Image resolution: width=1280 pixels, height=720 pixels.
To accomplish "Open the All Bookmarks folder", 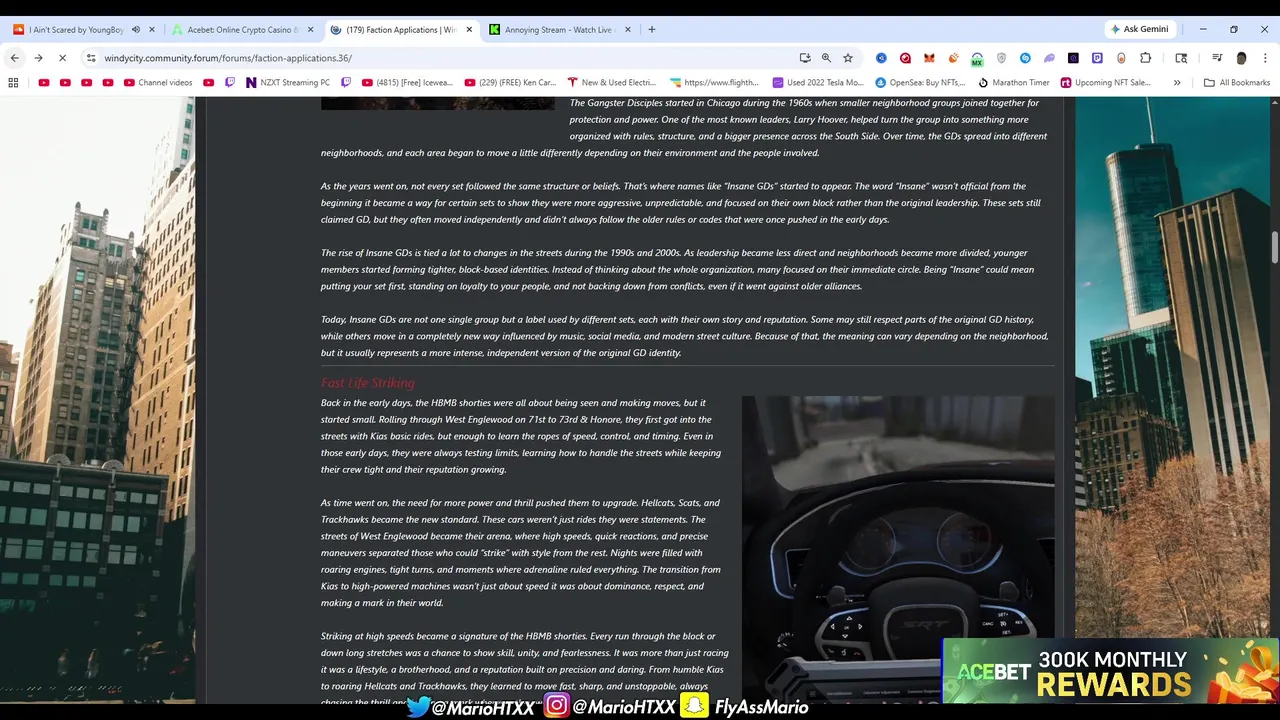I will (x=1237, y=82).
